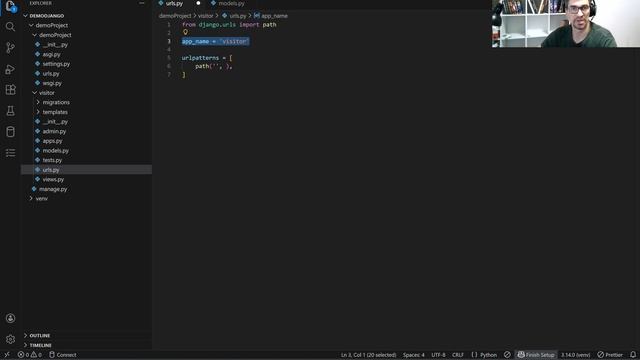Open the Testing flask icon

10,111
